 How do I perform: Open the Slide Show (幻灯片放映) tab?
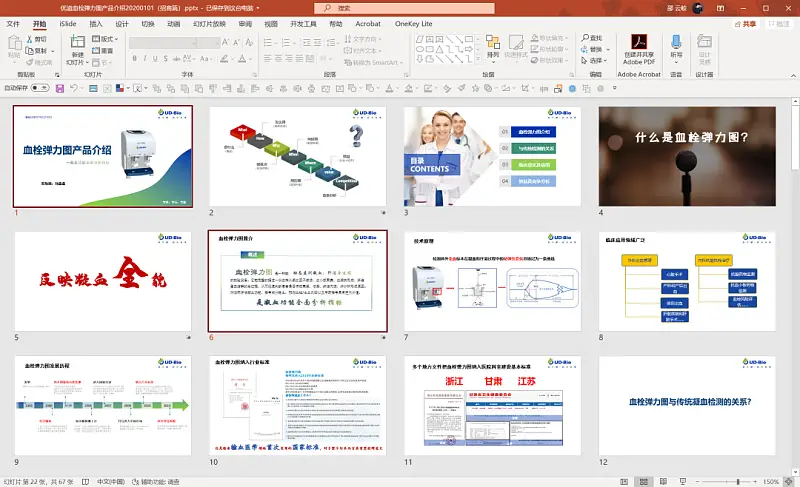coord(209,24)
